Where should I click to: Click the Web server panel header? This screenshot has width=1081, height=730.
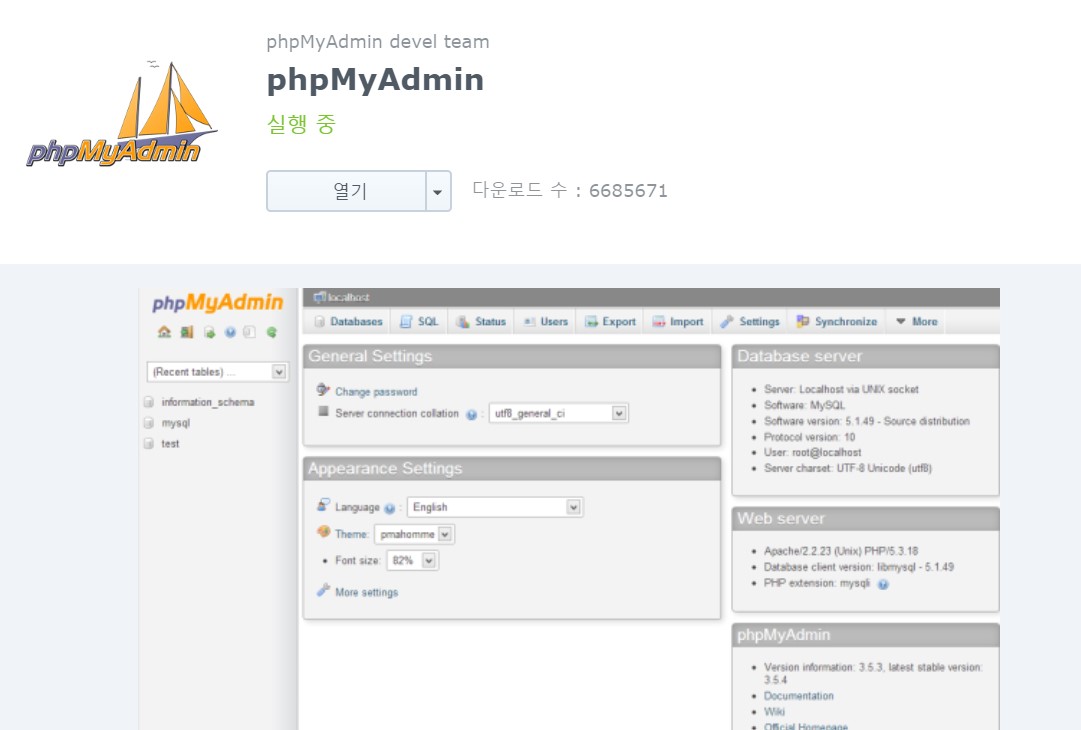coord(865,519)
